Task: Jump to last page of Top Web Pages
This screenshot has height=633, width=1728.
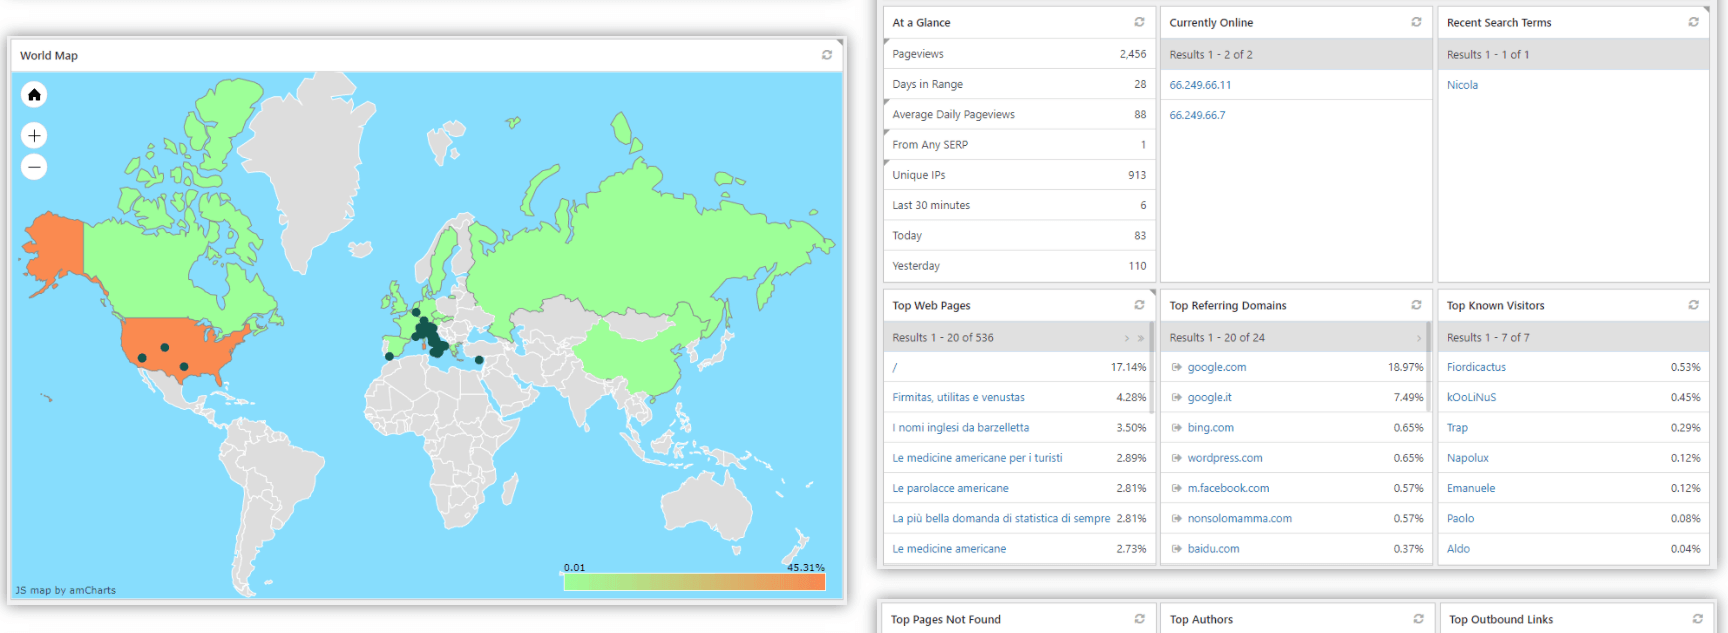Action: click(1140, 338)
